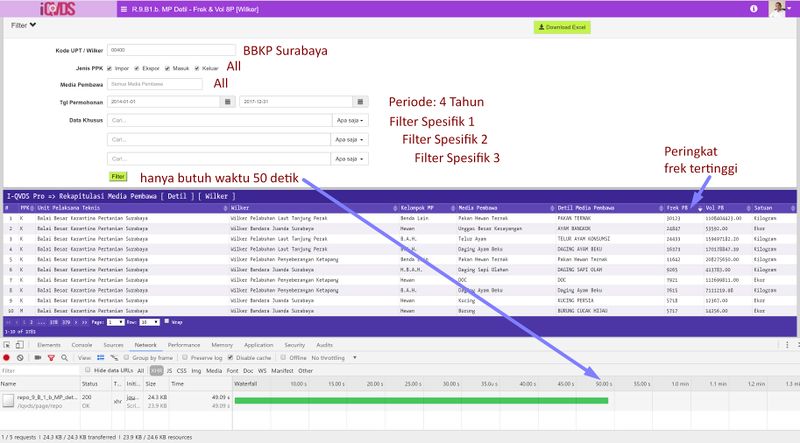Open calendar picker for the start date
800x443 pixels.
[228, 102]
